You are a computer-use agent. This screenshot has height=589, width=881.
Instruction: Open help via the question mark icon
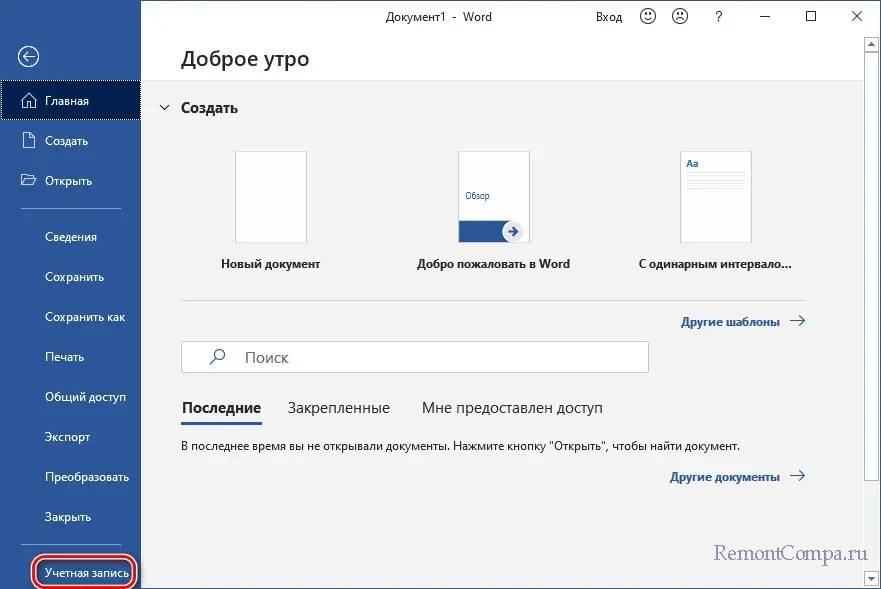(x=718, y=17)
